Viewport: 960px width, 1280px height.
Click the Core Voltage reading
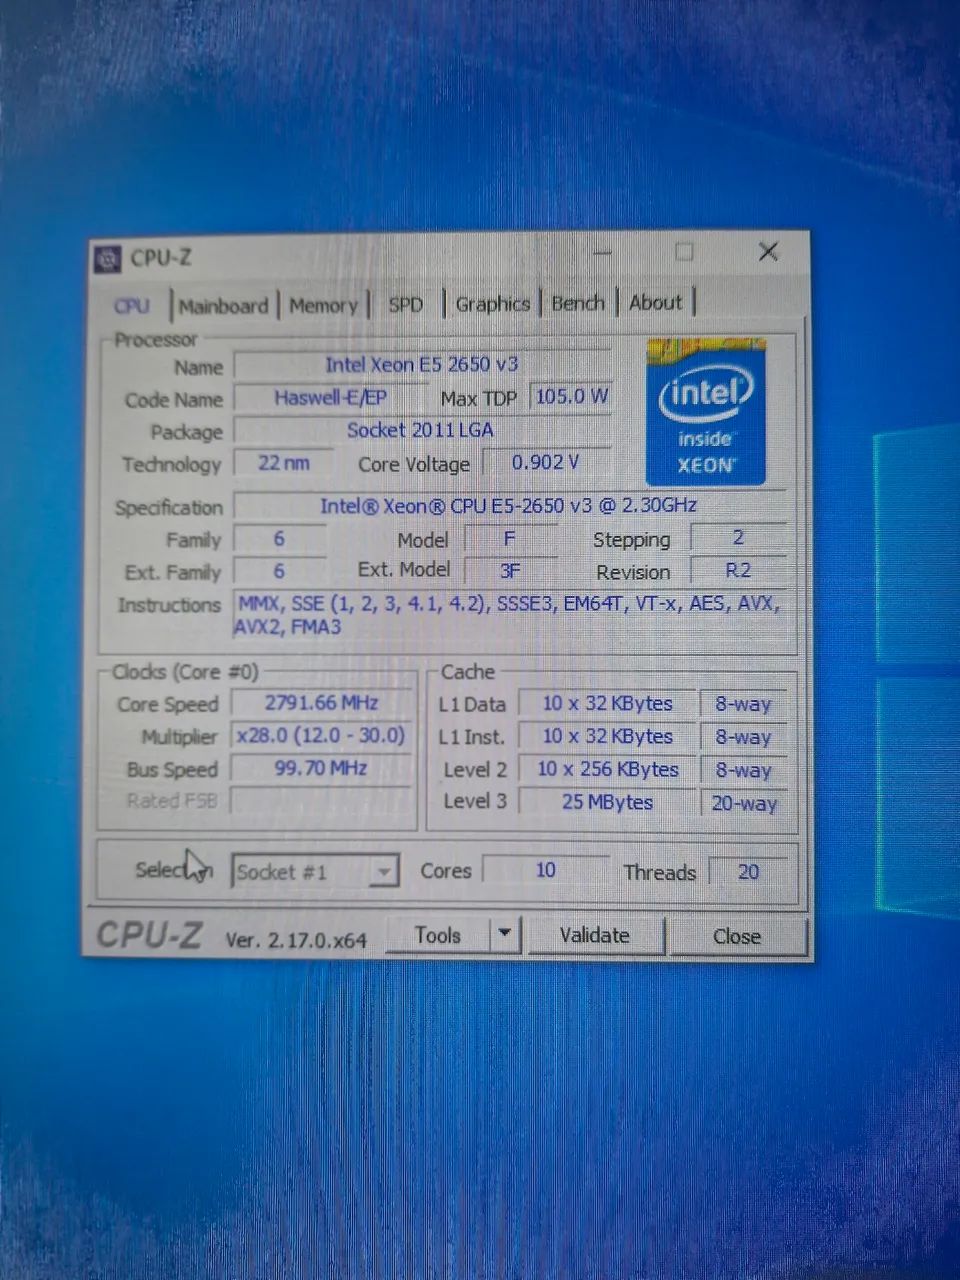pyautogui.click(x=544, y=462)
